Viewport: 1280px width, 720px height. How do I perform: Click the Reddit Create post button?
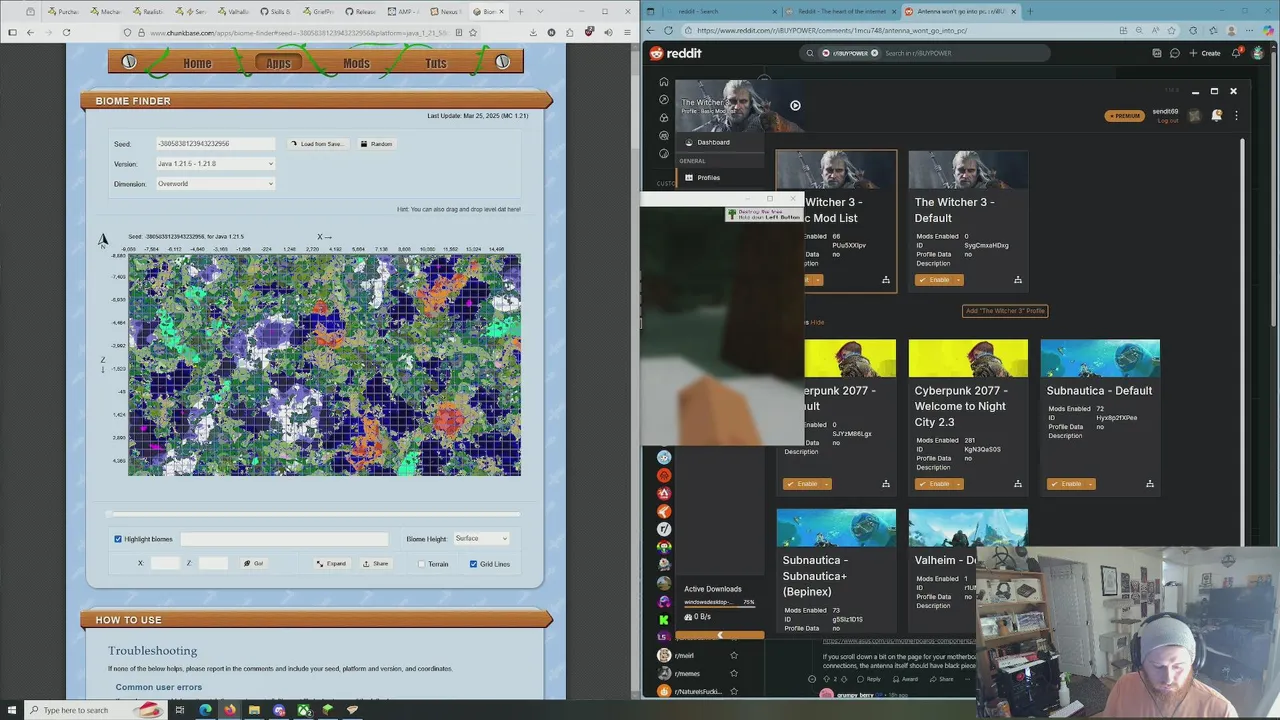click(x=1205, y=53)
